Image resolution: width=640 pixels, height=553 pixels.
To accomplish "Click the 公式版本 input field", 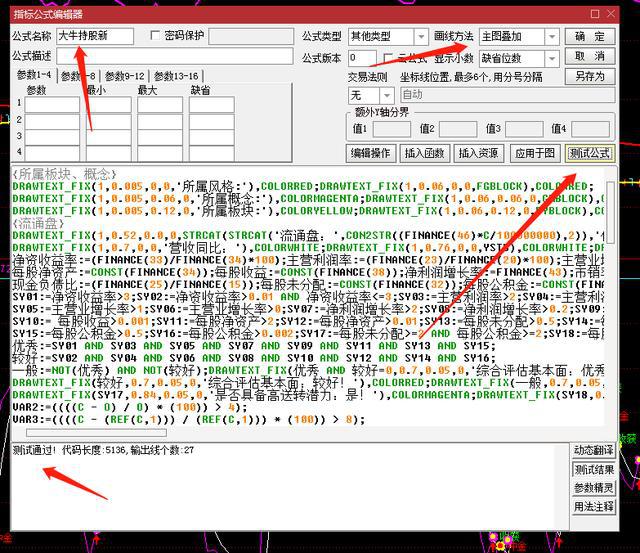I will click(362, 58).
